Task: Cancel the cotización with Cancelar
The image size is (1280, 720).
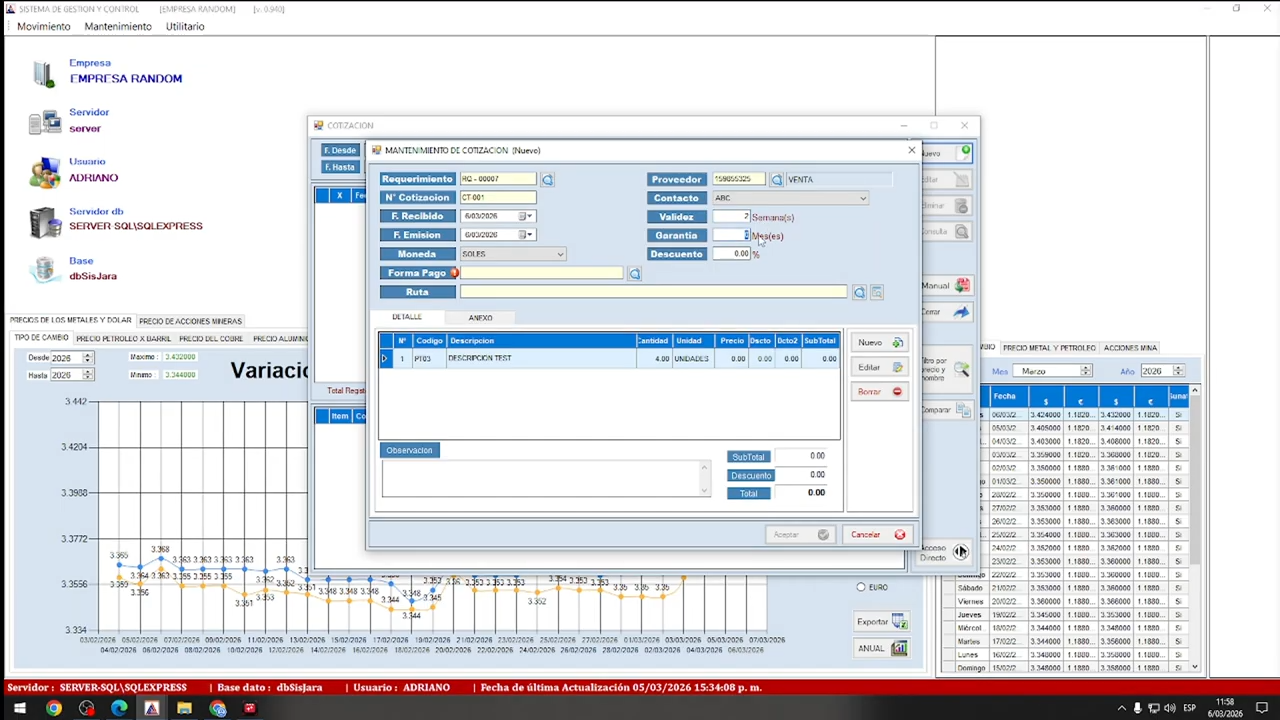Action: point(876,535)
